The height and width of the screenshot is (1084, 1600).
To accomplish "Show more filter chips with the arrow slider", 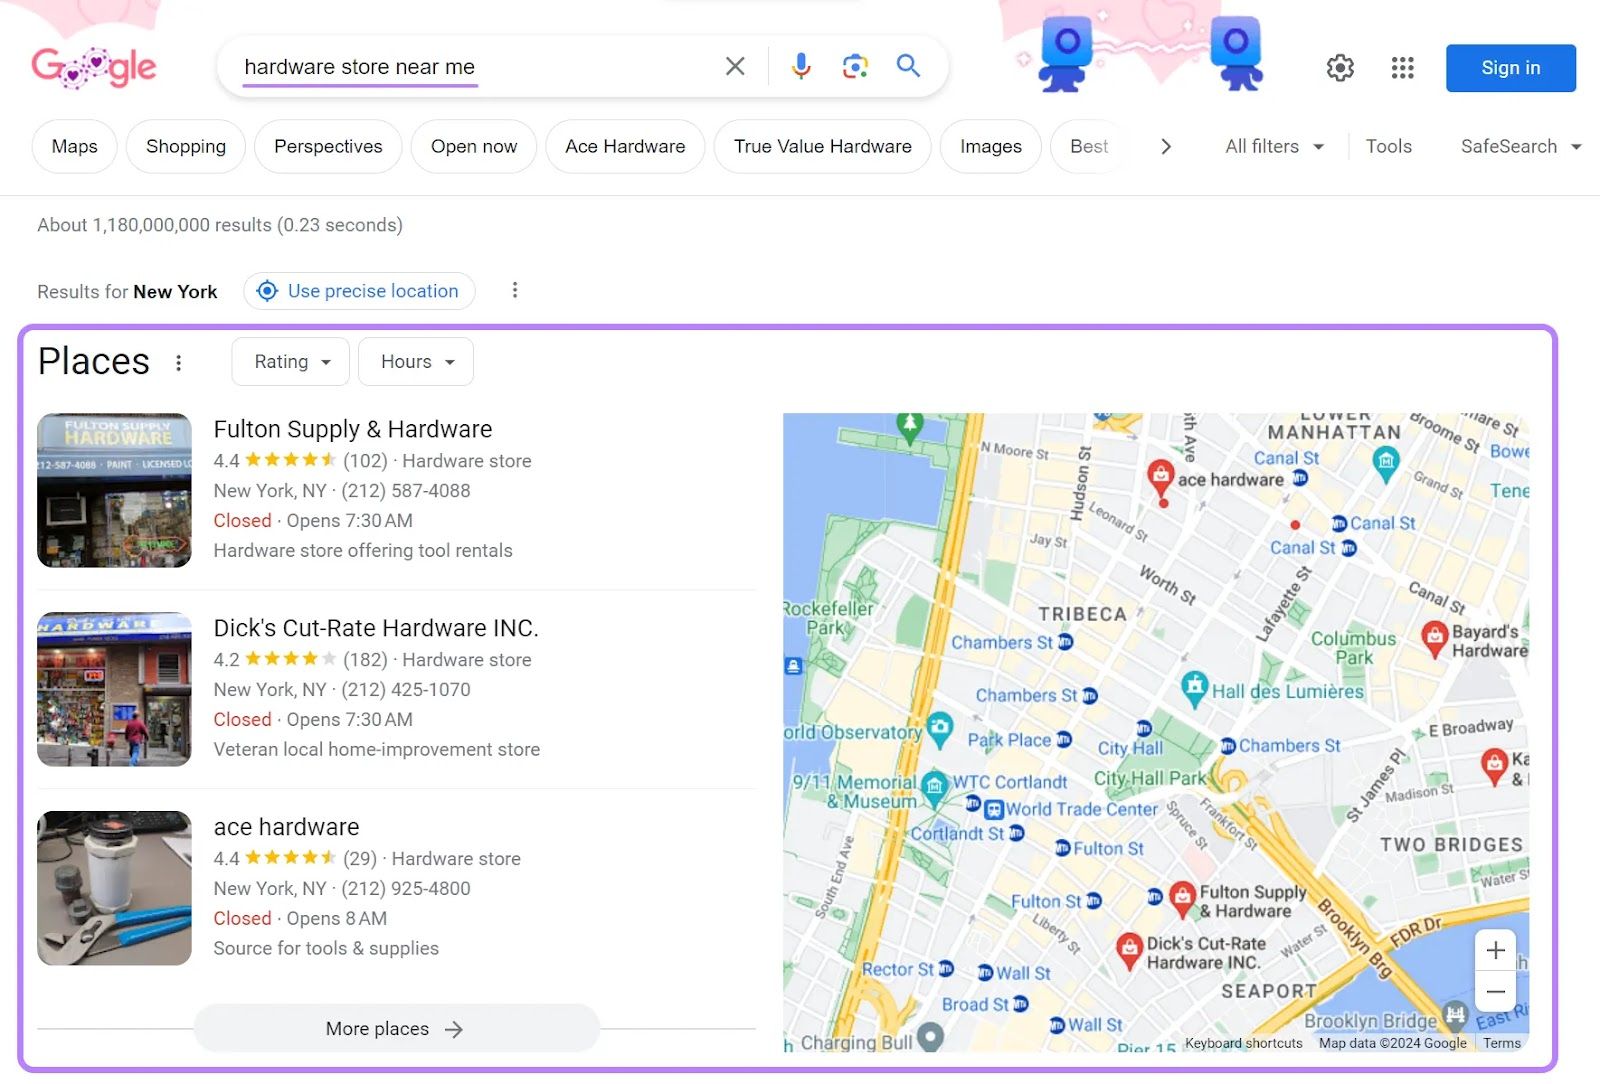I will pos(1165,146).
